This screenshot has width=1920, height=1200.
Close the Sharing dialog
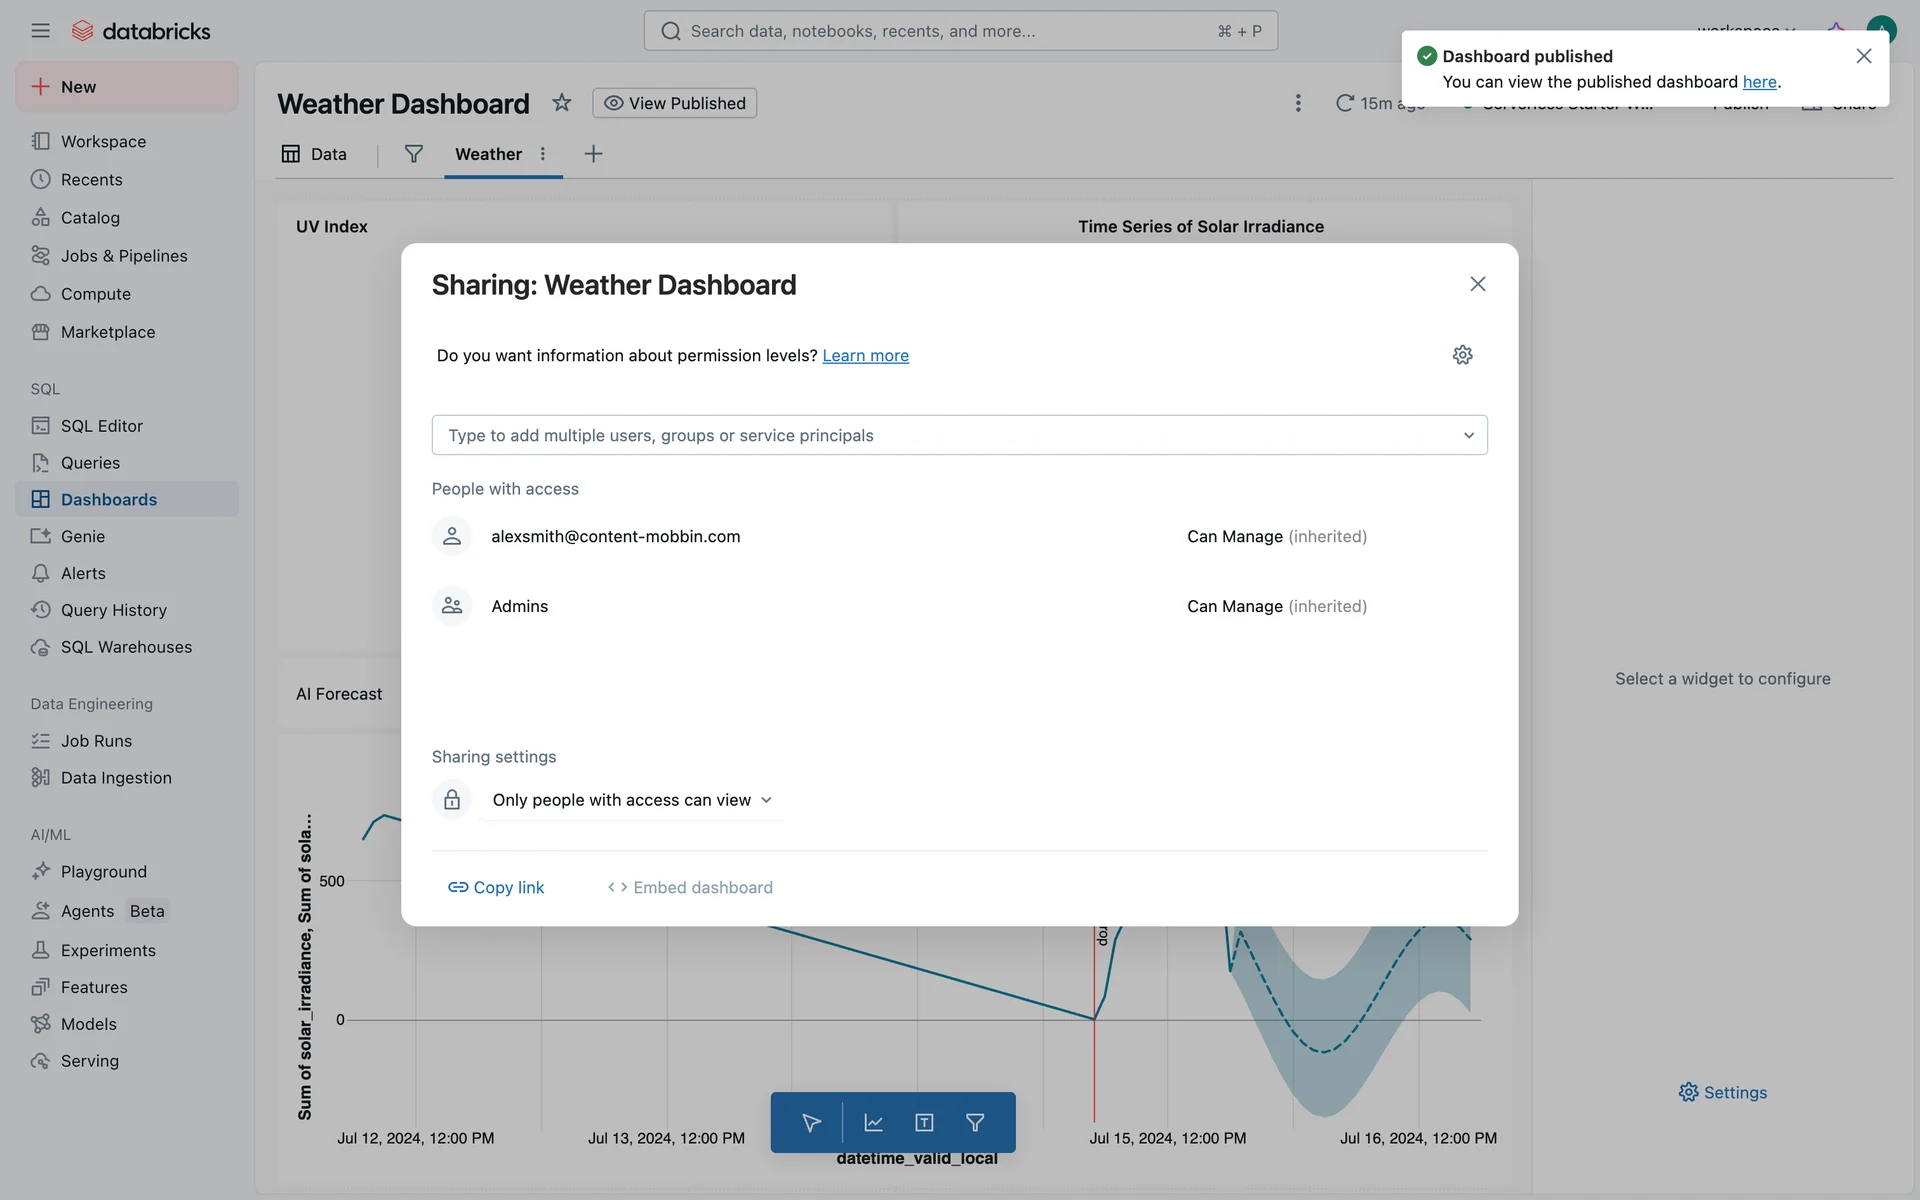coord(1477,284)
